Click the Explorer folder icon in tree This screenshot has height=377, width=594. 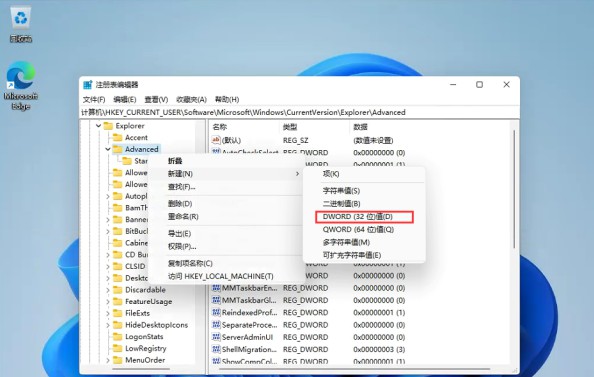pyautogui.click(x=108, y=126)
